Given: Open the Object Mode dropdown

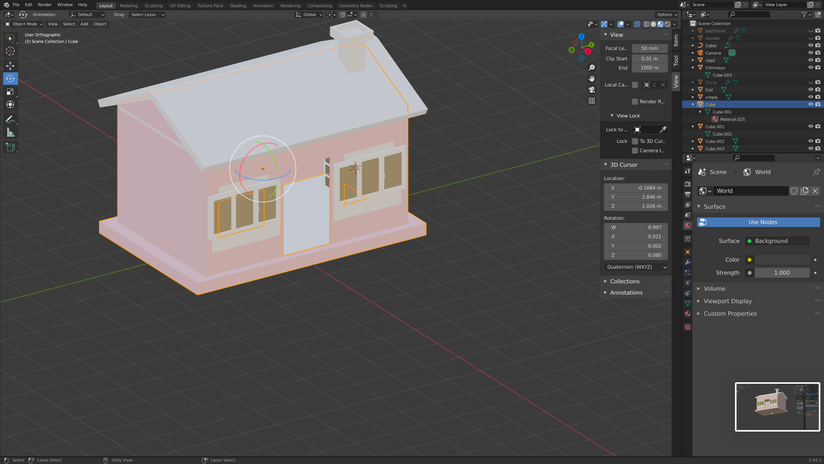Looking at the screenshot, I should (24, 24).
